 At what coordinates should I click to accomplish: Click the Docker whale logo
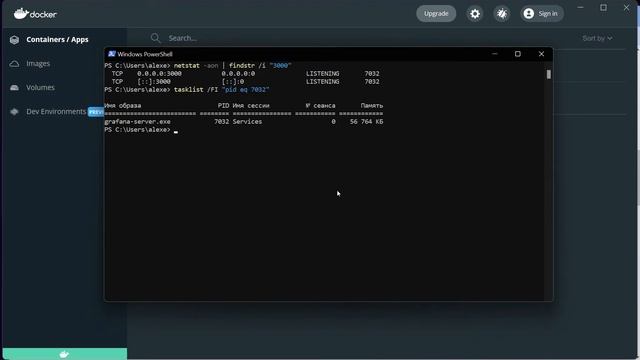point(35,13)
